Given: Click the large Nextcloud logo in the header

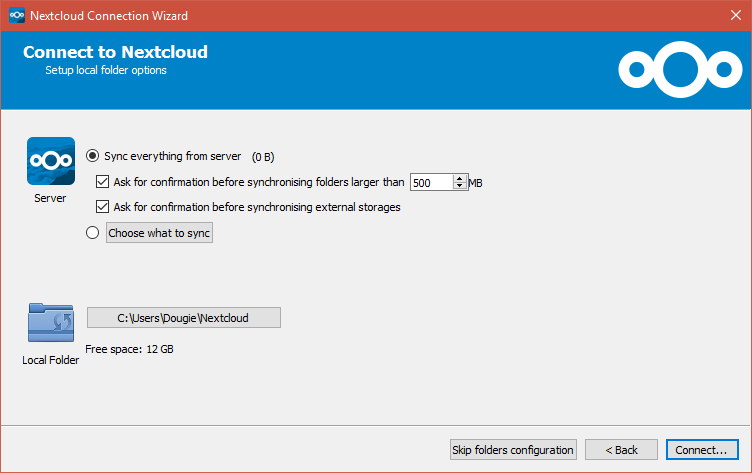Looking at the screenshot, I should 680,70.
